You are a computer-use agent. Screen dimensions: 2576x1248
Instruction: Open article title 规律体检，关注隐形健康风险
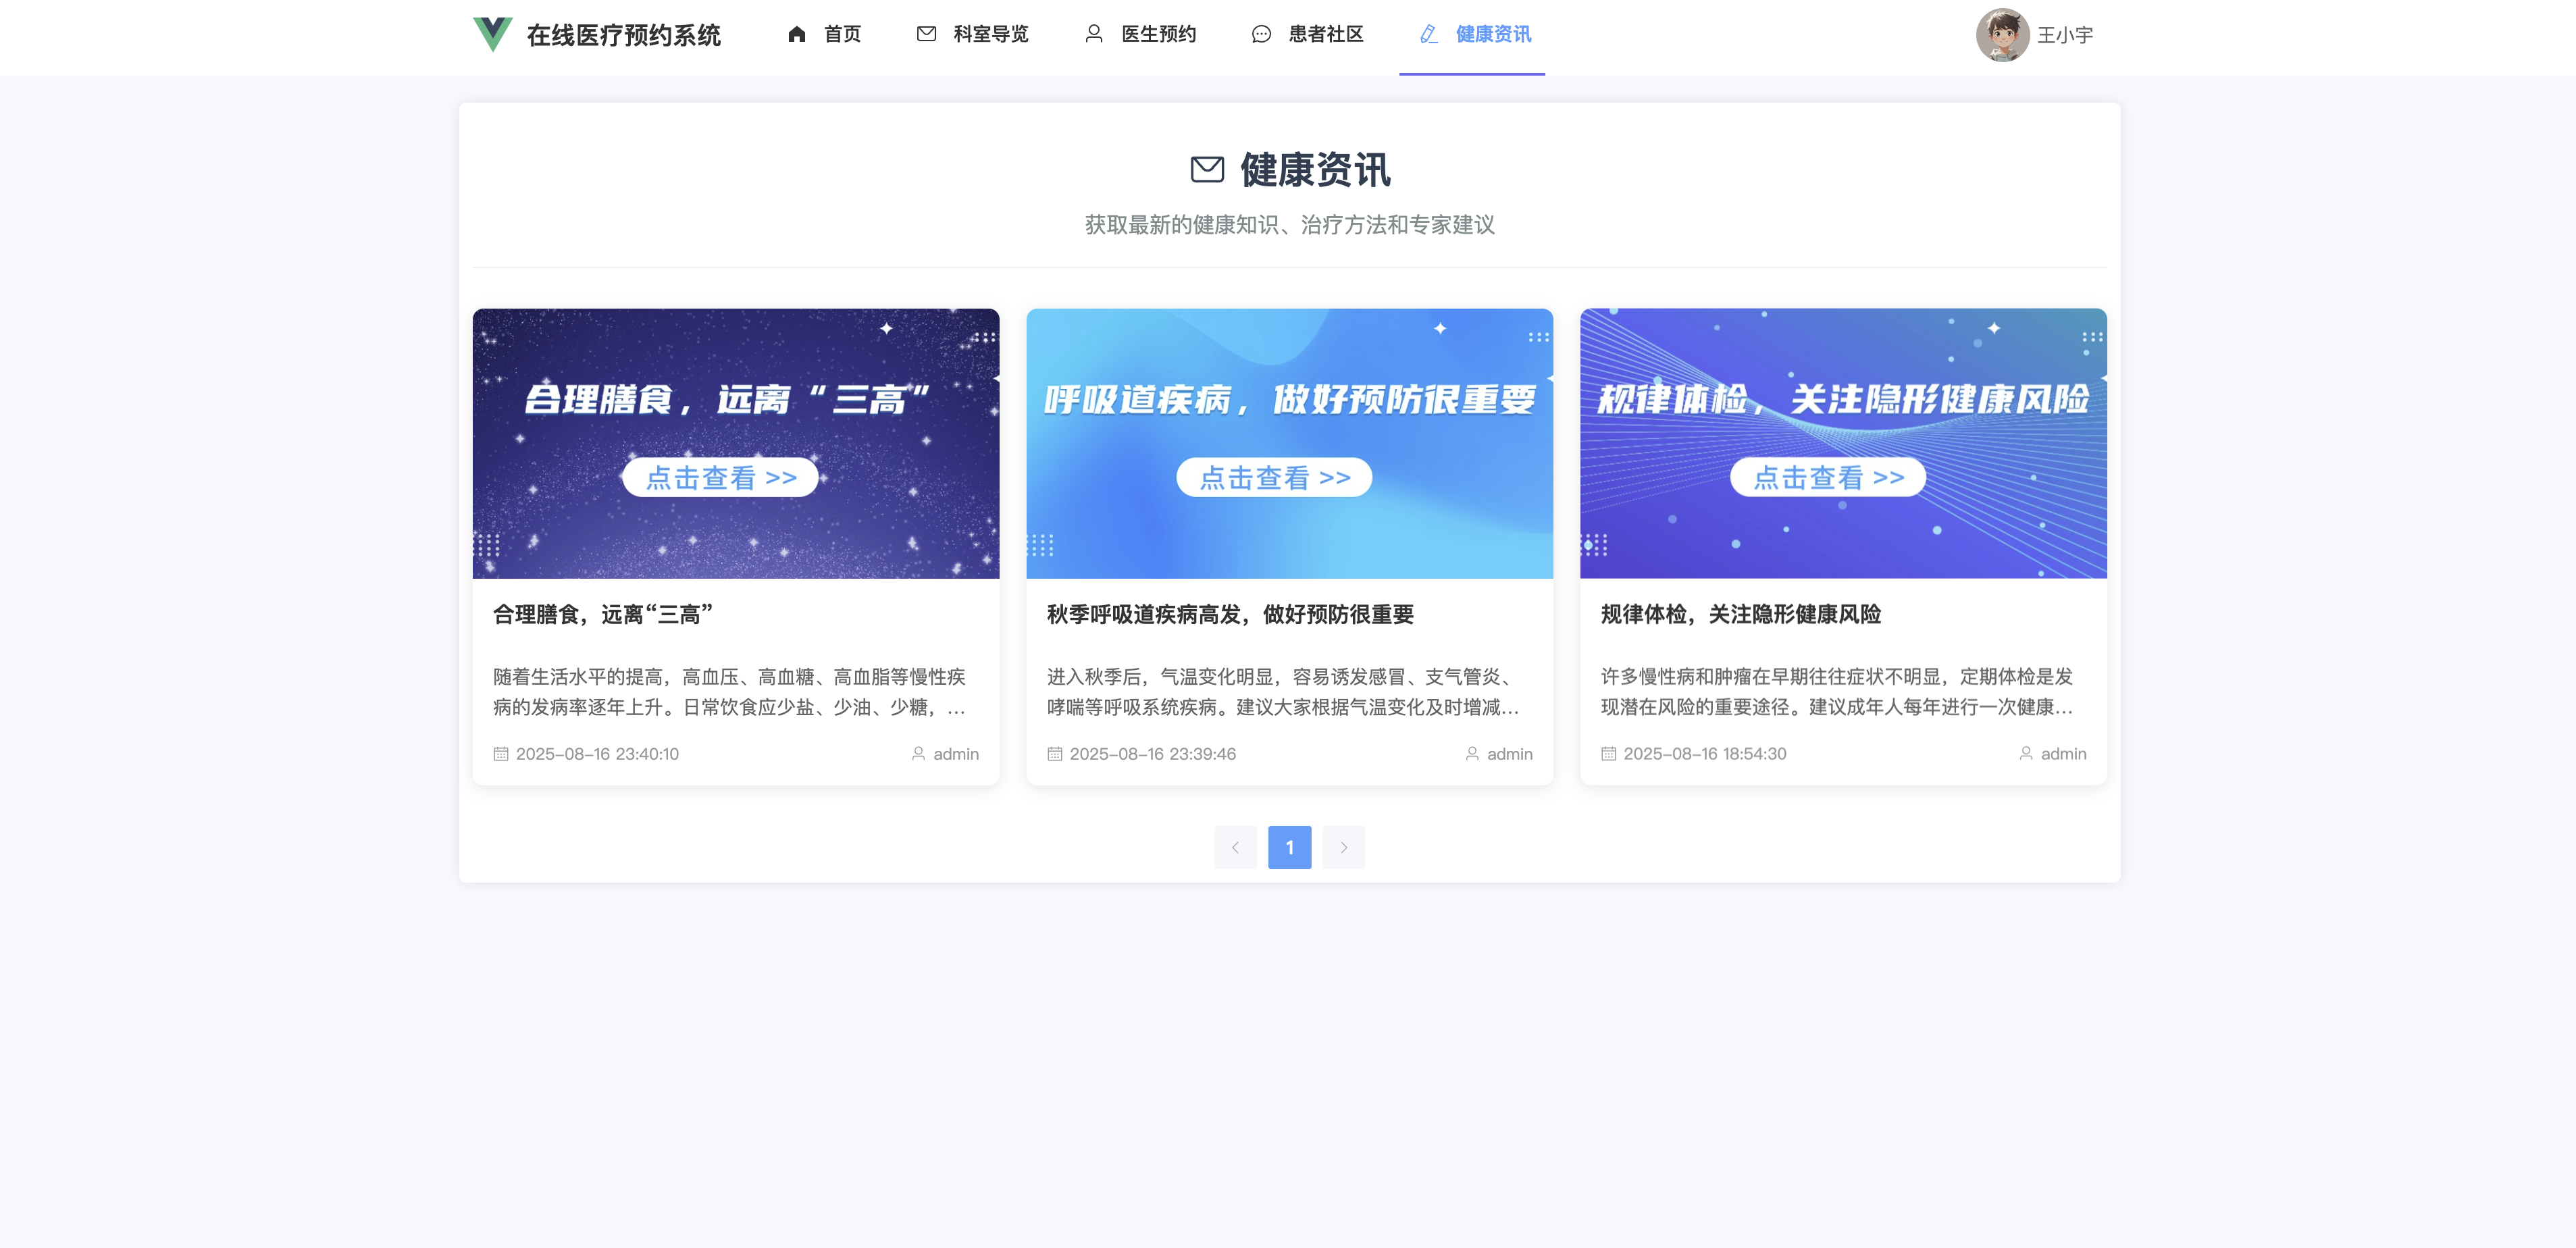[1740, 615]
